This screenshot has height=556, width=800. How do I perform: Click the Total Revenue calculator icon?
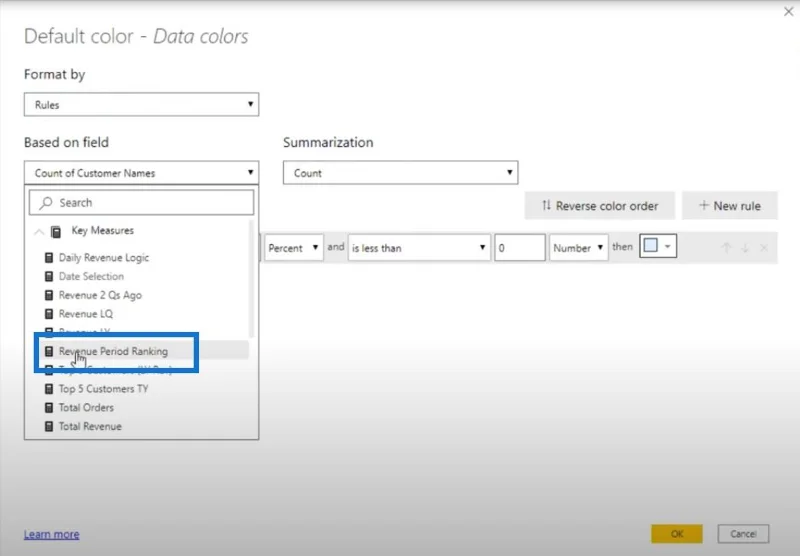coord(49,426)
